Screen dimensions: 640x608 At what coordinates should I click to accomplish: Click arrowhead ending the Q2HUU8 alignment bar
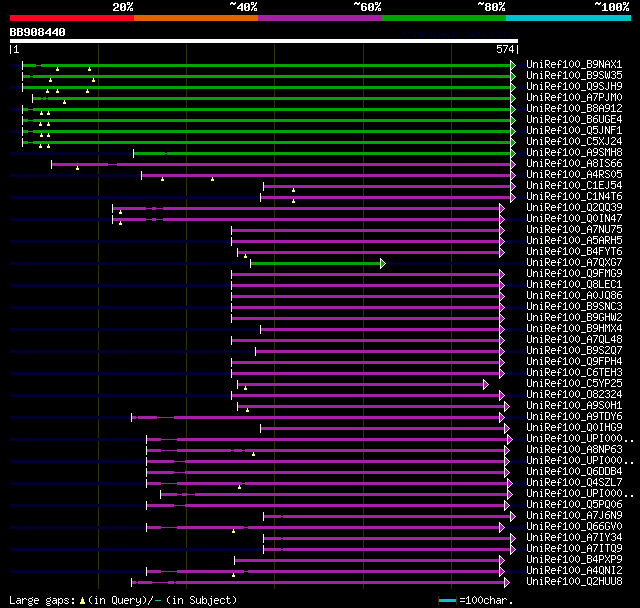(x=507, y=582)
